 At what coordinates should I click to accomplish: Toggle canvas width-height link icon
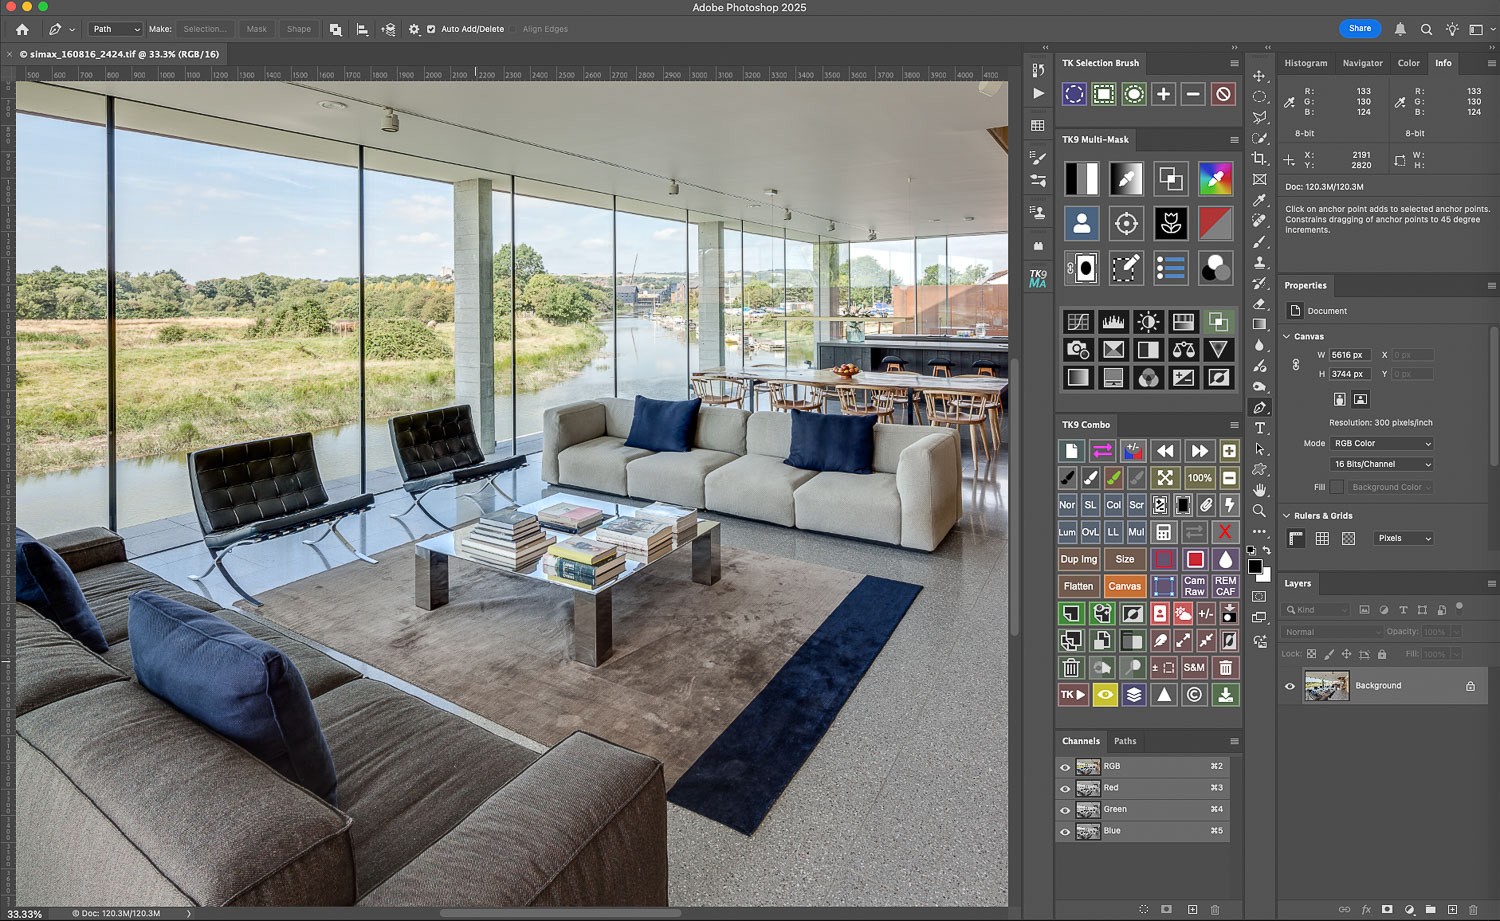(x=1296, y=365)
